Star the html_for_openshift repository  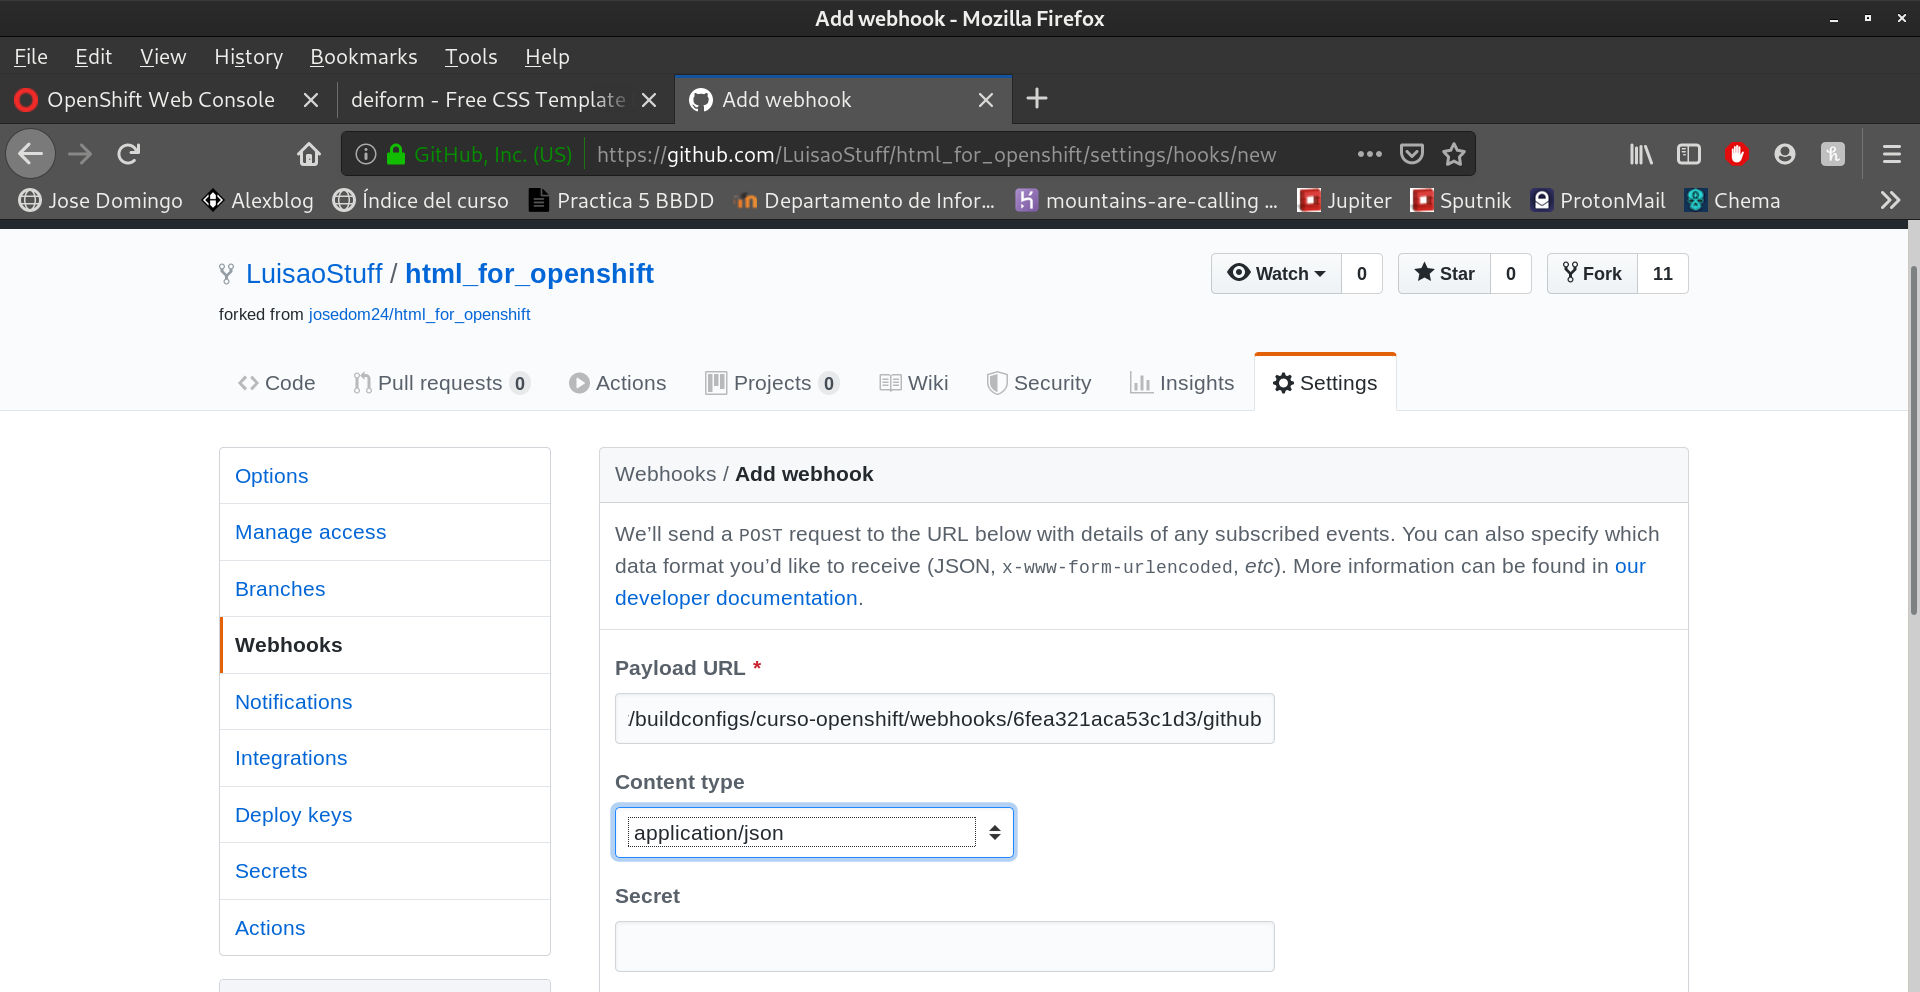[x=1444, y=274]
